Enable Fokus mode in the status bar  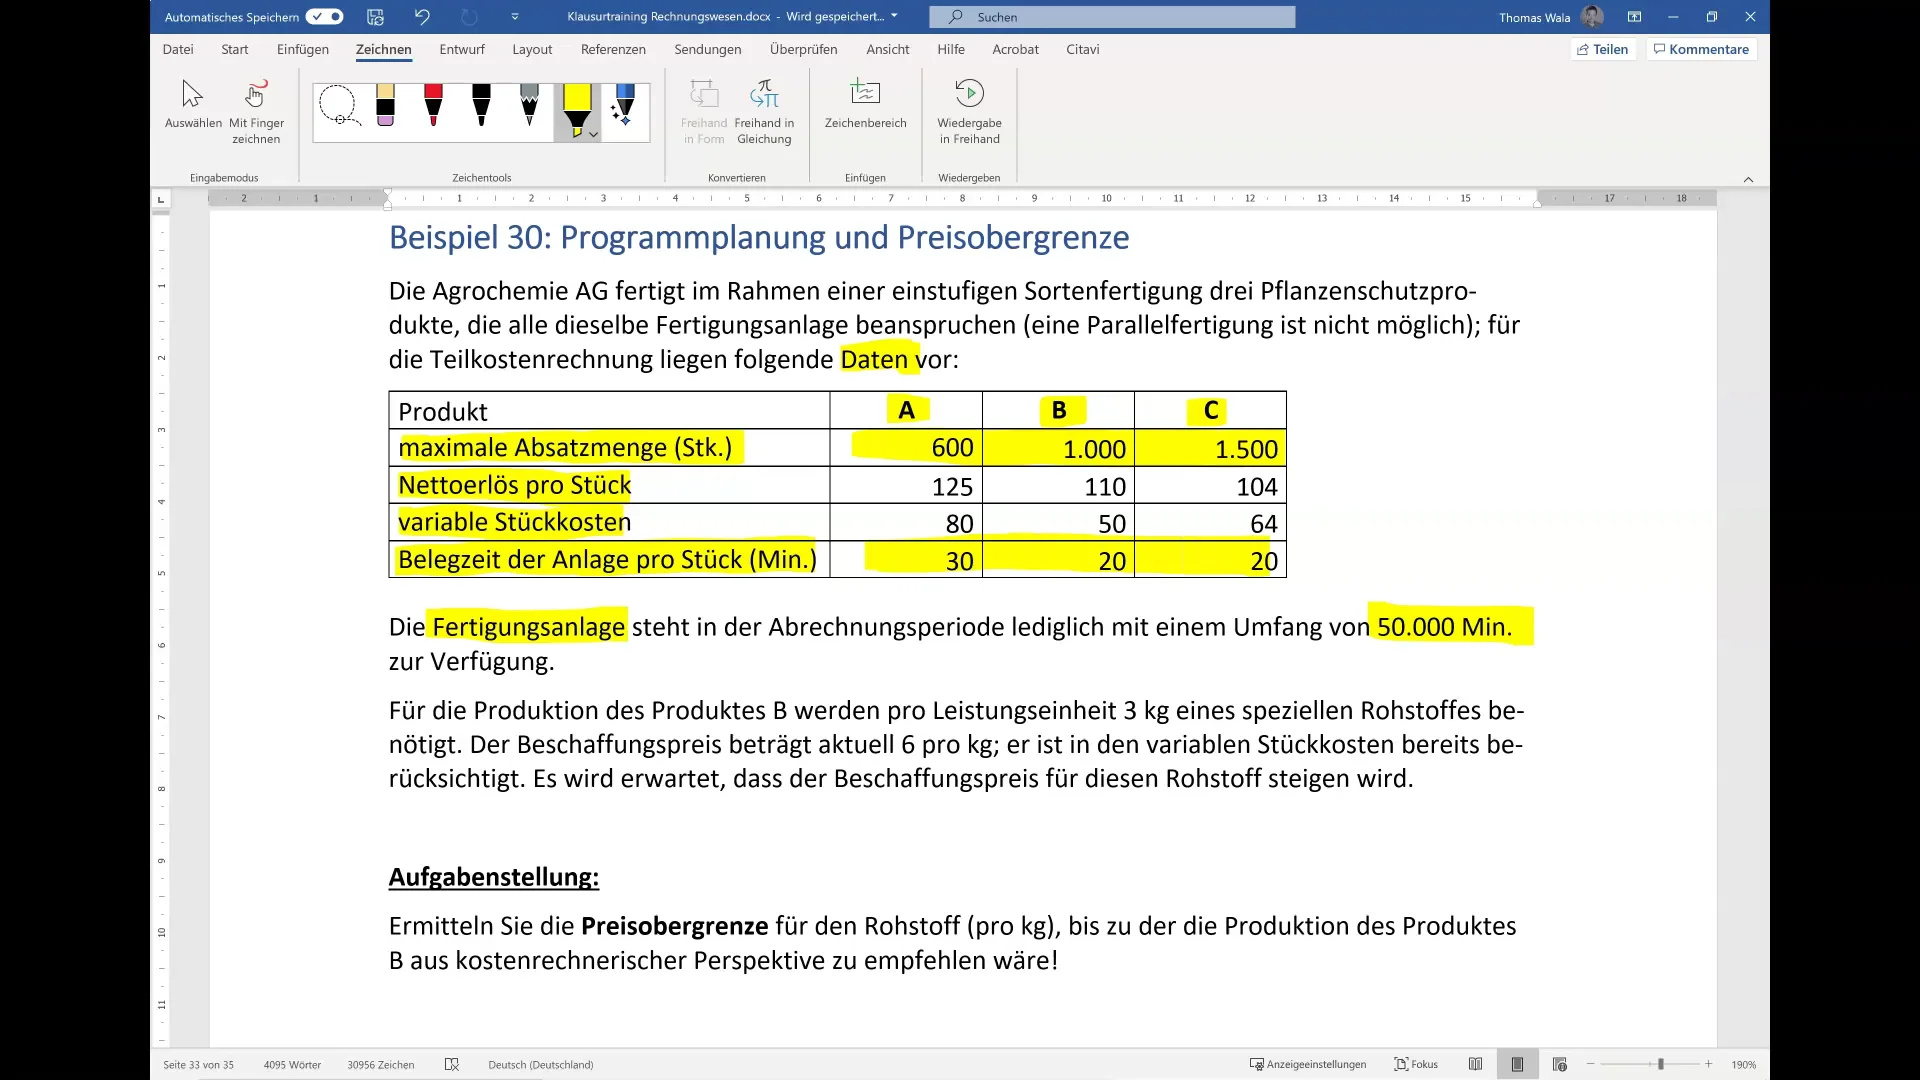pyautogui.click(x=1416, y=1064)
